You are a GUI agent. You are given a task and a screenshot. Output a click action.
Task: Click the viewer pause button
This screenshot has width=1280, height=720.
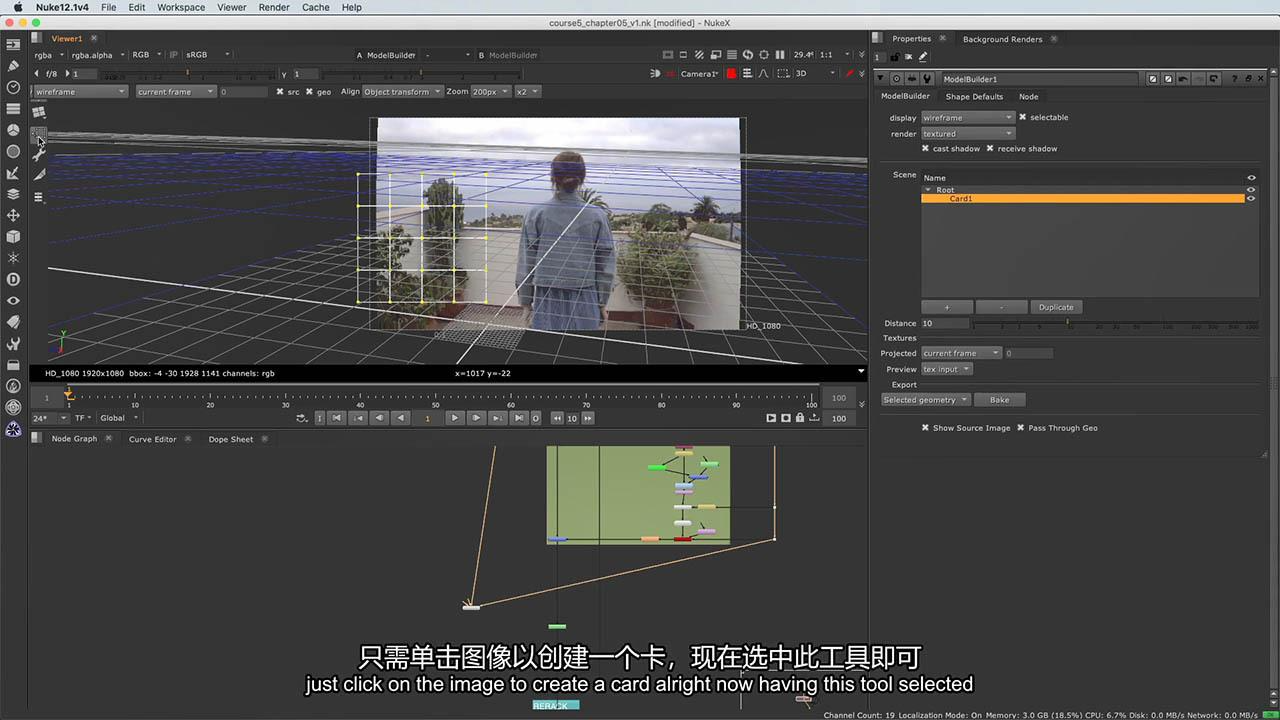tap(781, 55)
